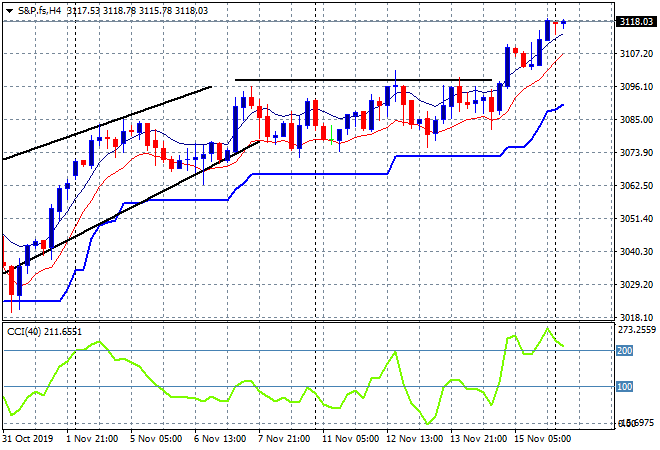The image size is (660, 450).
Task: Click the 31 Oct 2019 date label
Action: click(x=28, y=439)
